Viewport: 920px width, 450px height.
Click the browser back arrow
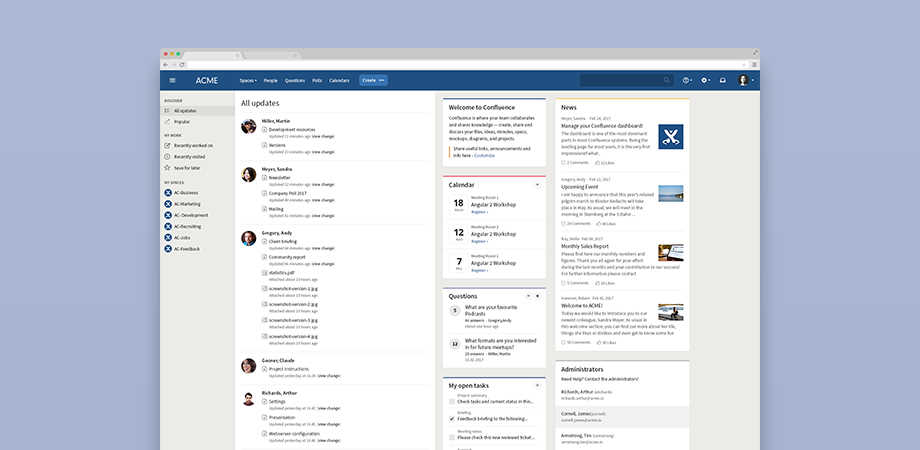point(165,65)
